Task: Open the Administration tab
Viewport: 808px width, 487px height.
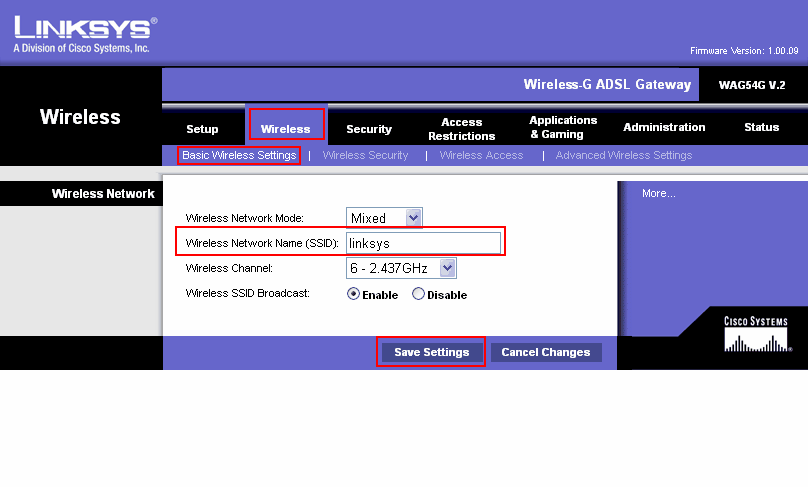Action: point(664,127)
